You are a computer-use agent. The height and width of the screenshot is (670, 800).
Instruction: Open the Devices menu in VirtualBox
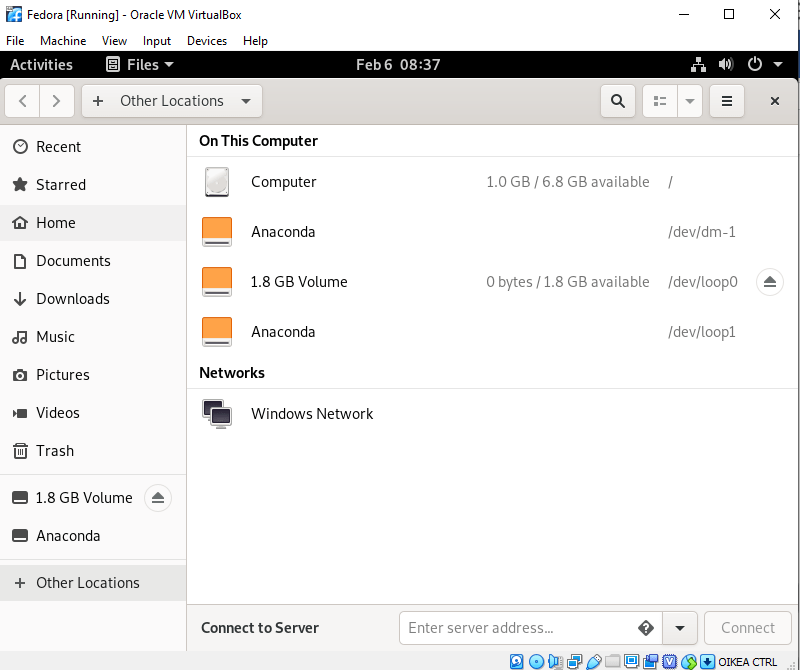point(207,41)
